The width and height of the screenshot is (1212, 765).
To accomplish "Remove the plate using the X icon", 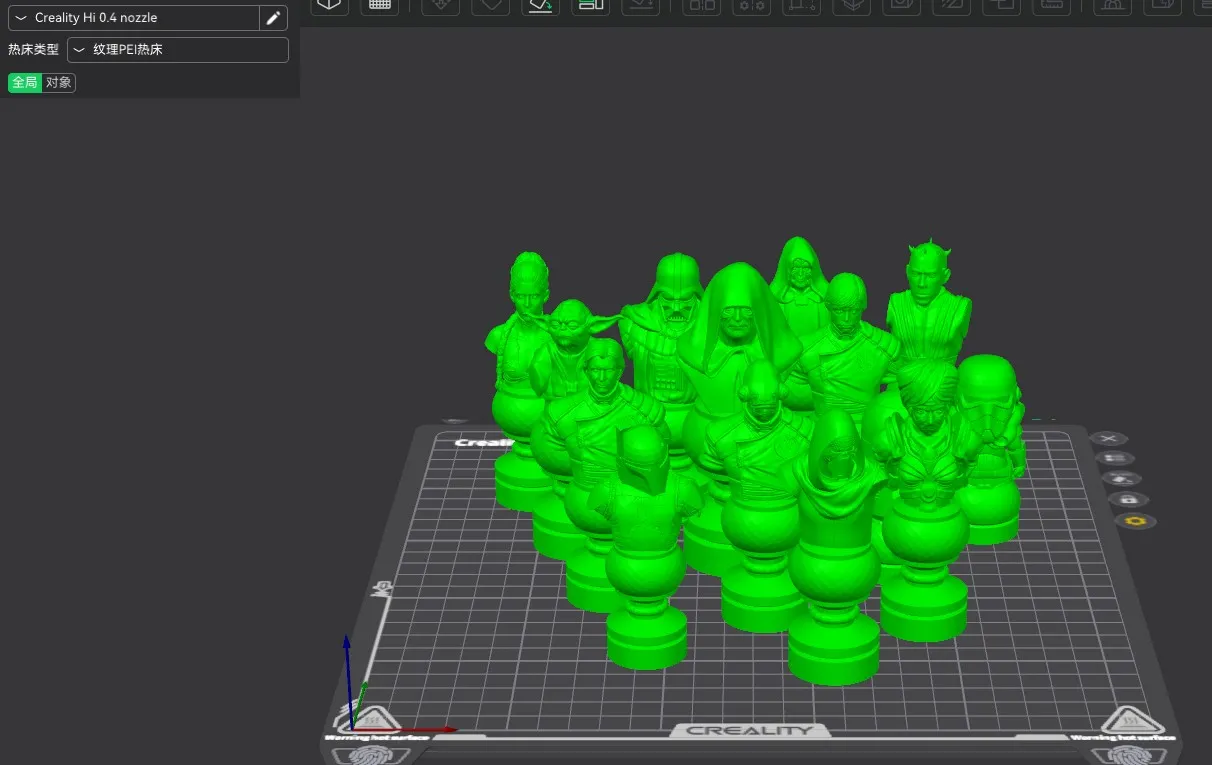I will [x=1108, y=438].
